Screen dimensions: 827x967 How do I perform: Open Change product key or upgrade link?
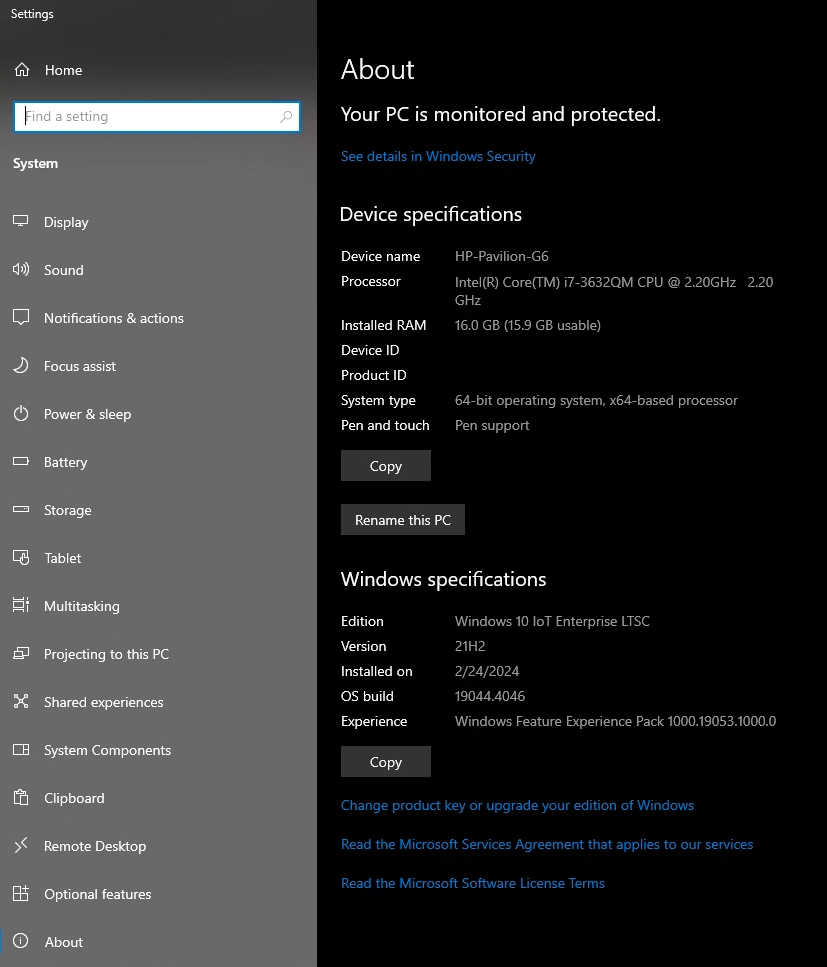[517, 805]
